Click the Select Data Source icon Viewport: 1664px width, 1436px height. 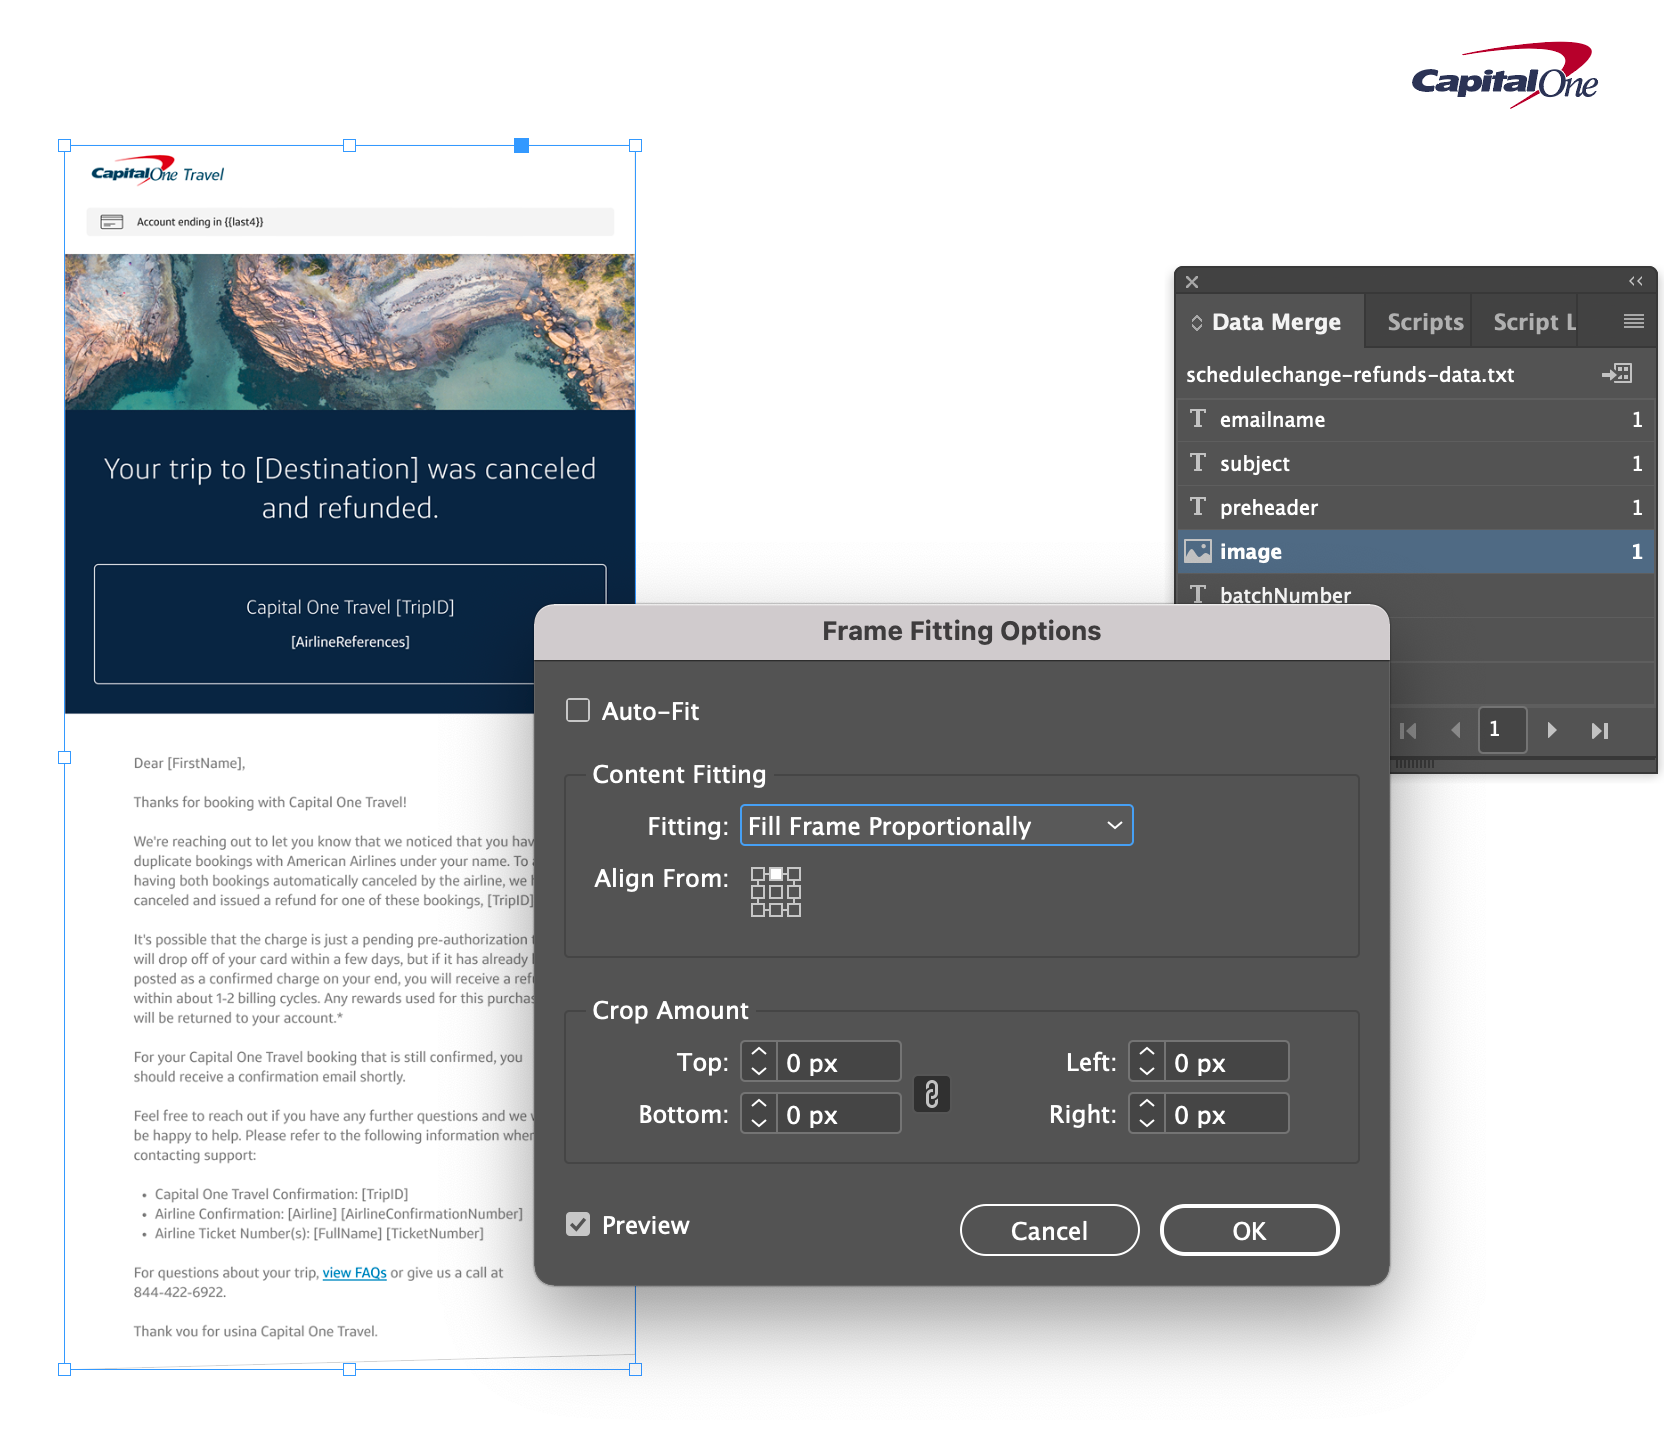1616,374
